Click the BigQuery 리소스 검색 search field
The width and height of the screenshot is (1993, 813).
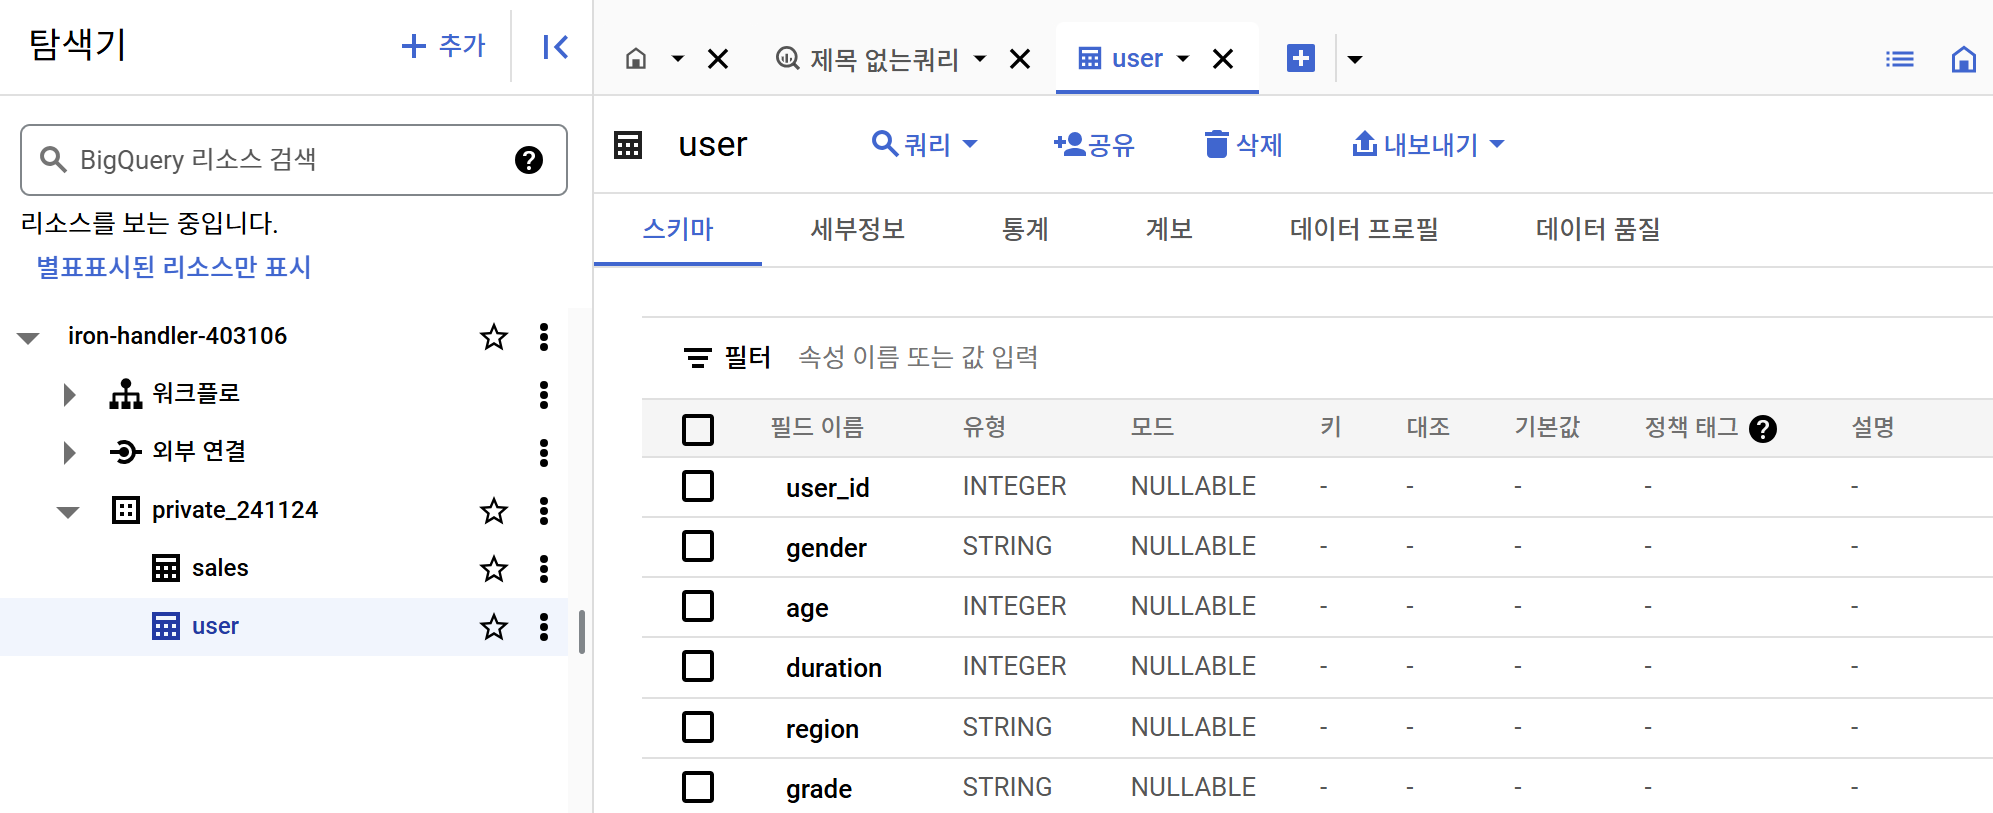[x=294, y=160]
